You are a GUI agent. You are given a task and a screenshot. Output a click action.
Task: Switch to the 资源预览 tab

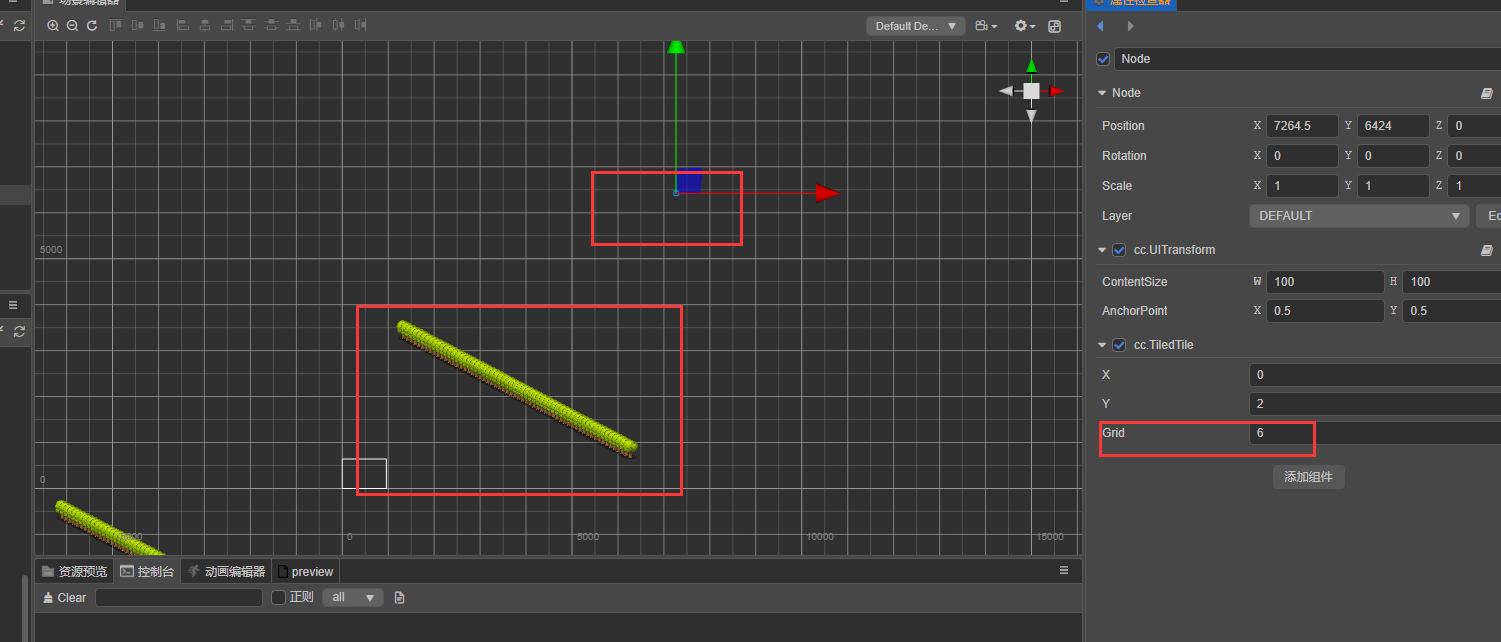tap(74, 572)
